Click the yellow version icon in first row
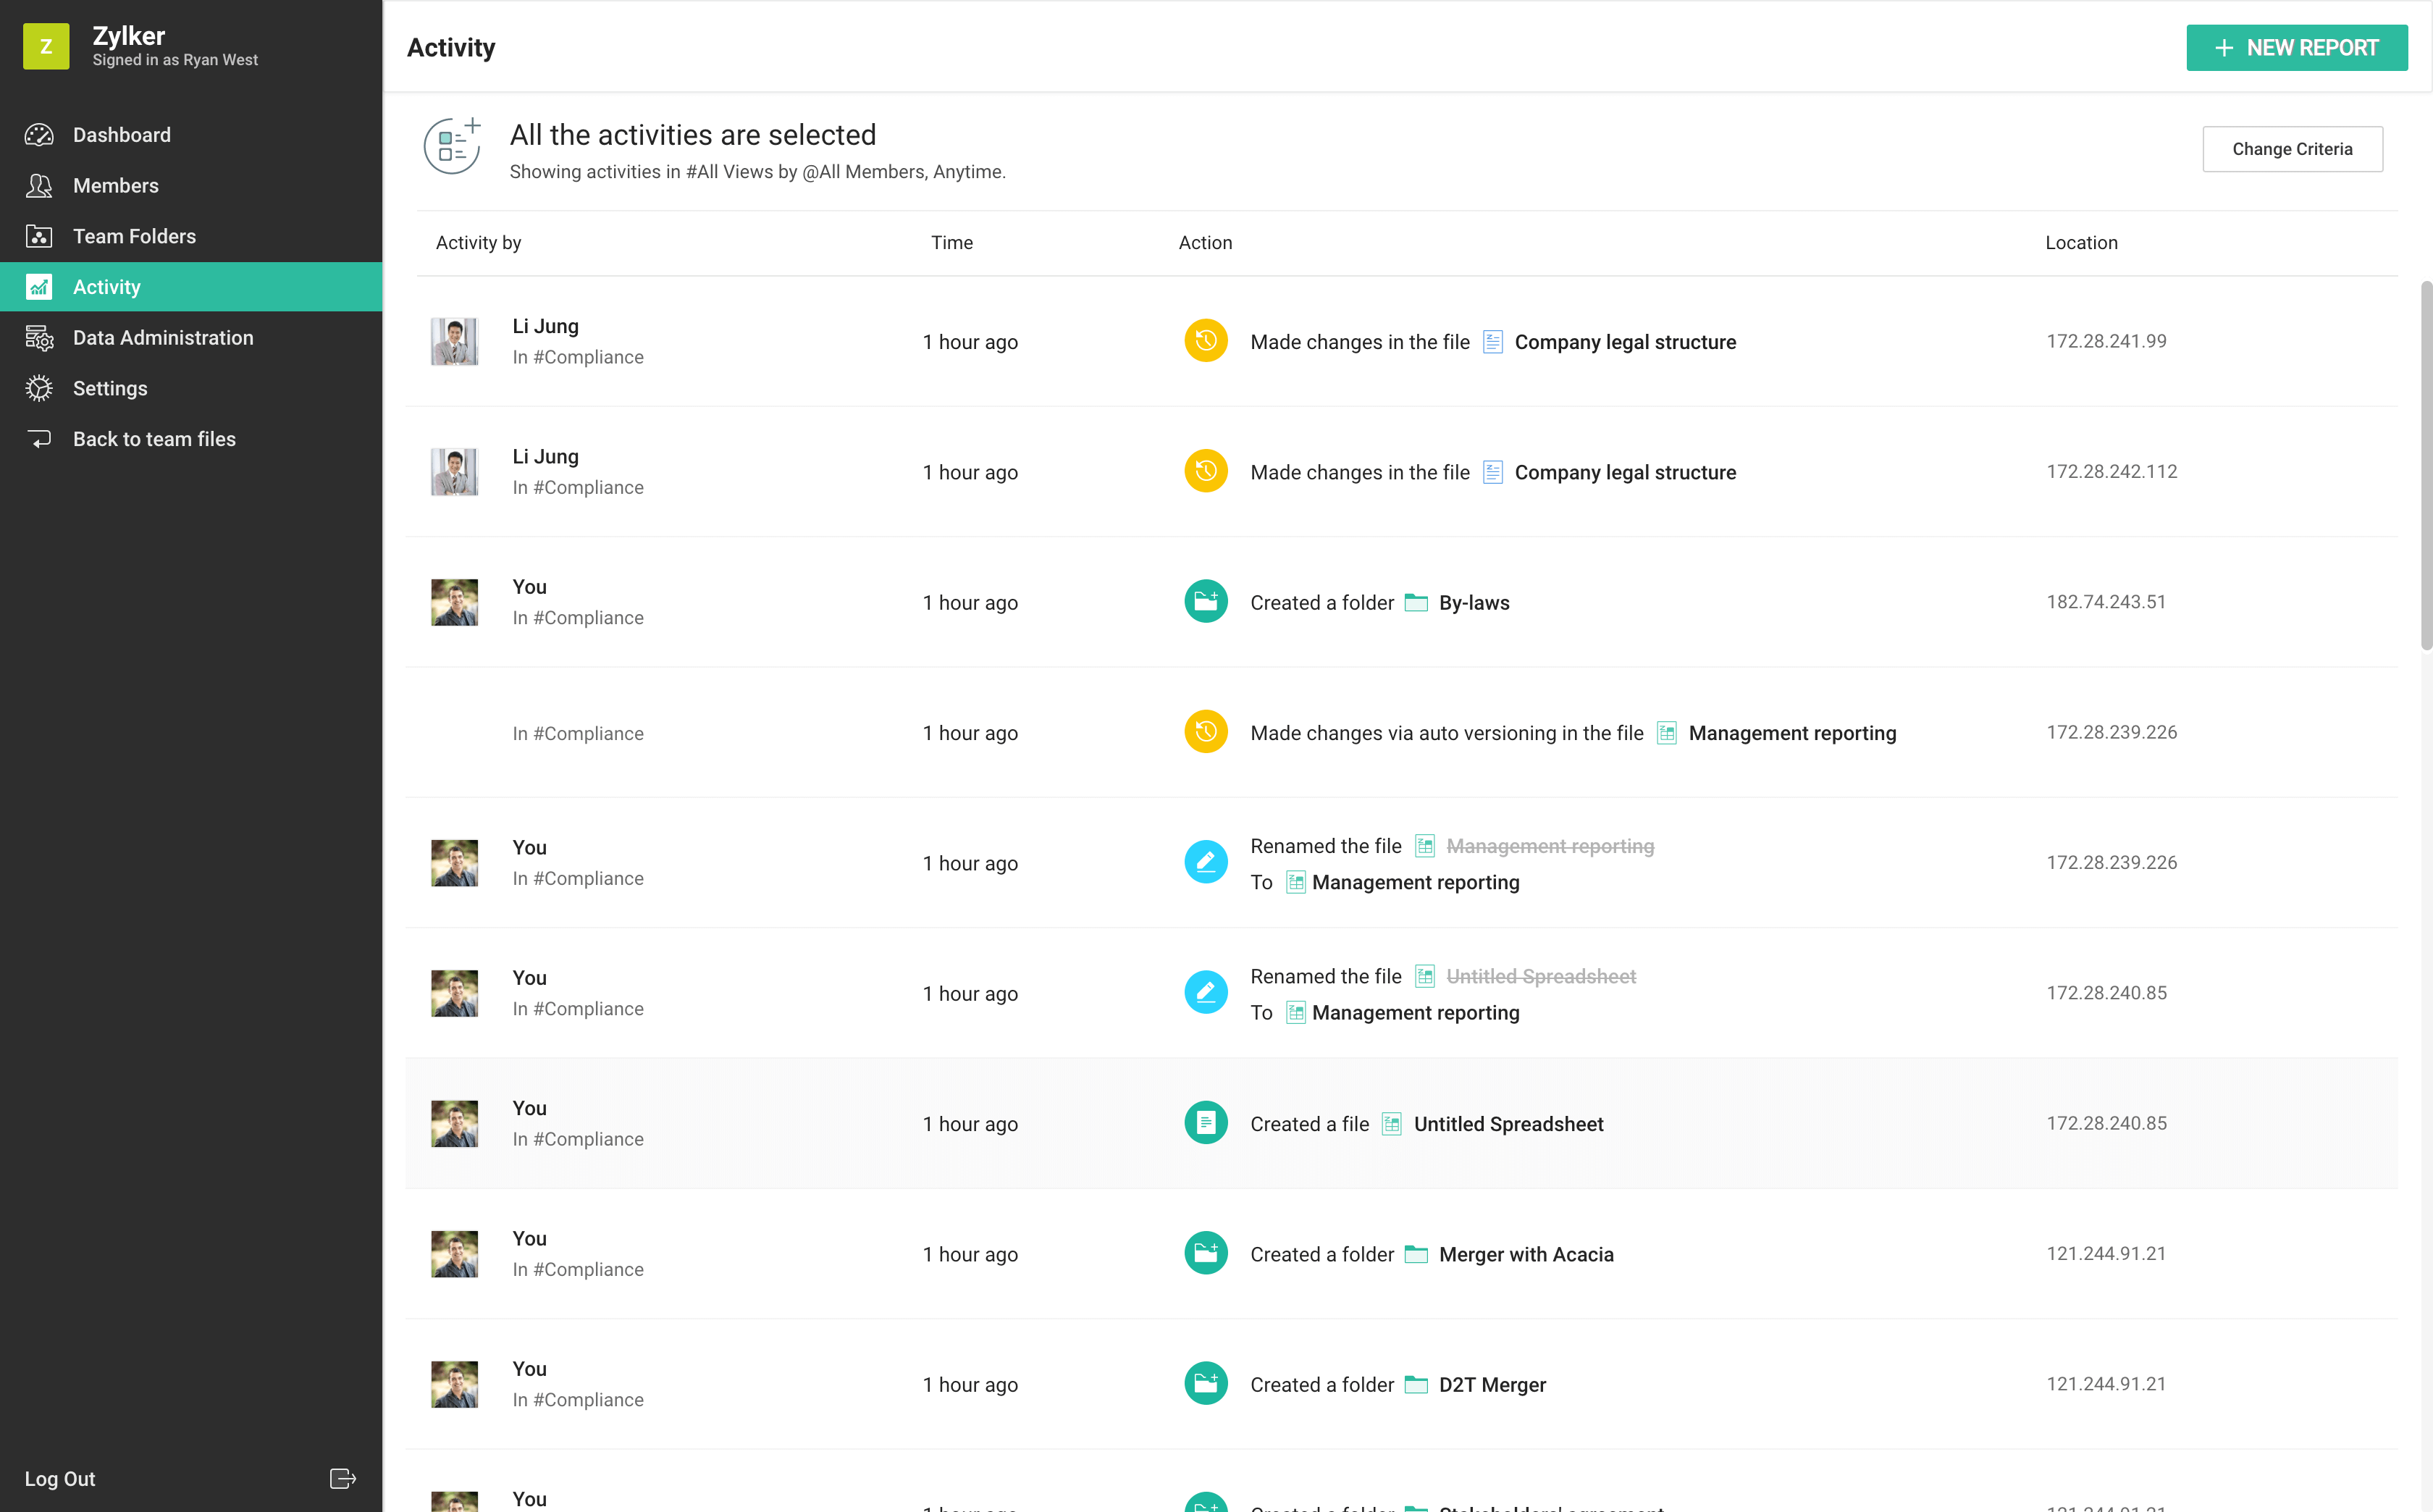Image resolution: width=2433 pixels, height=1512 pixels. (1206, 341)
